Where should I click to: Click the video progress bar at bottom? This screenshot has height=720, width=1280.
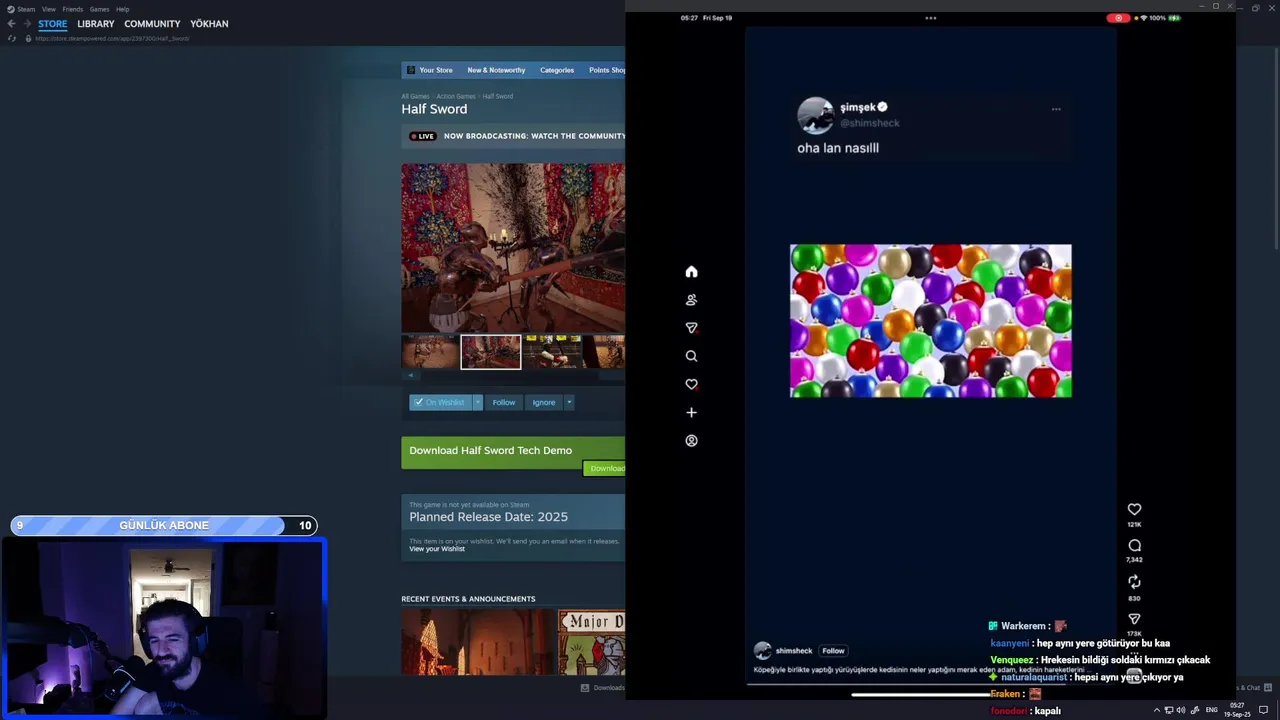[x=931, y=684]
